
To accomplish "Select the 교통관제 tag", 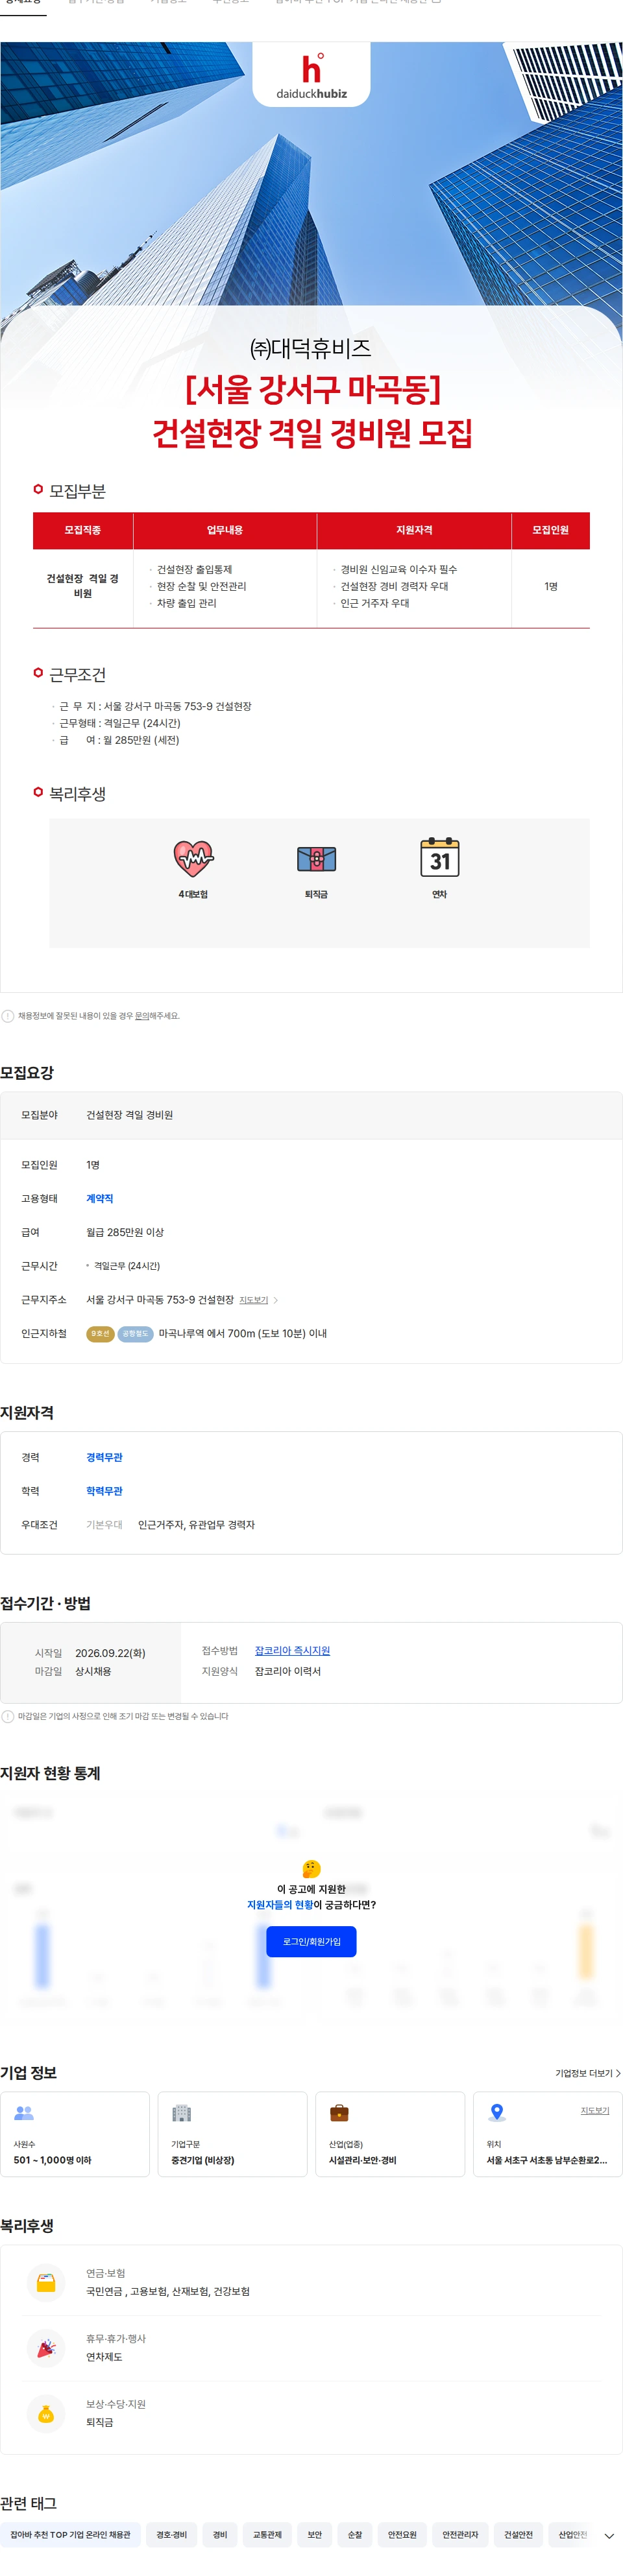I will (266, 2535).
